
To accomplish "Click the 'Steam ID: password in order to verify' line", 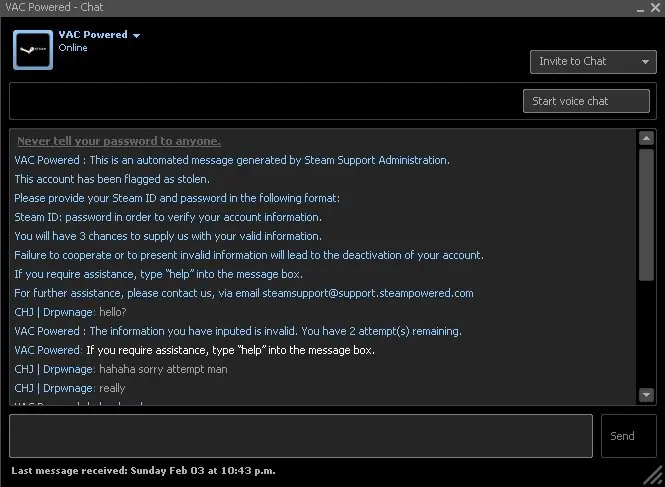I will [x=168, y=217].
